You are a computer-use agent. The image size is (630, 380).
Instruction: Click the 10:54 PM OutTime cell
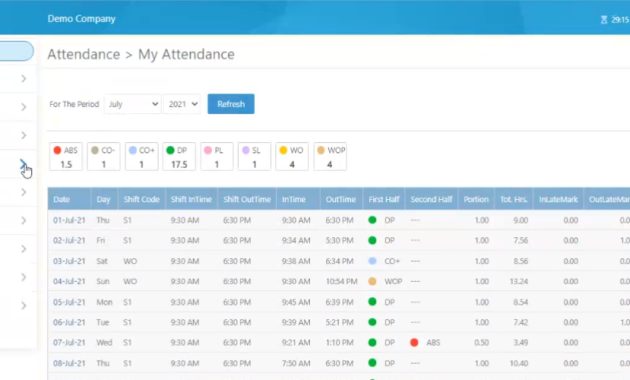point(342,281)
